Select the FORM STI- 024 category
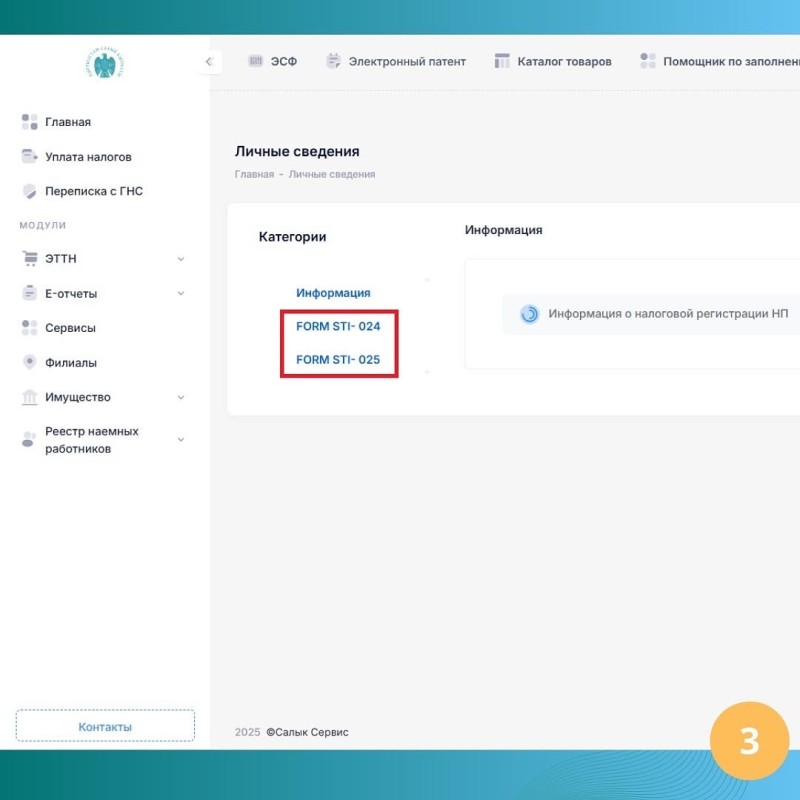 pyautogui.click(x=338, y=326)
